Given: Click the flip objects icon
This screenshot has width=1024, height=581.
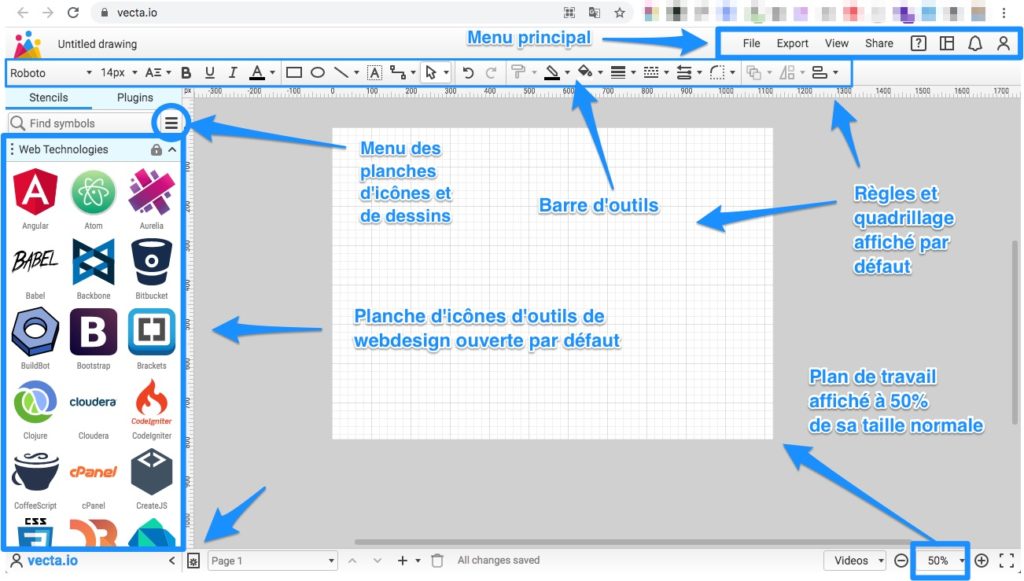Looking at the screenshot, I should [787, 72].
